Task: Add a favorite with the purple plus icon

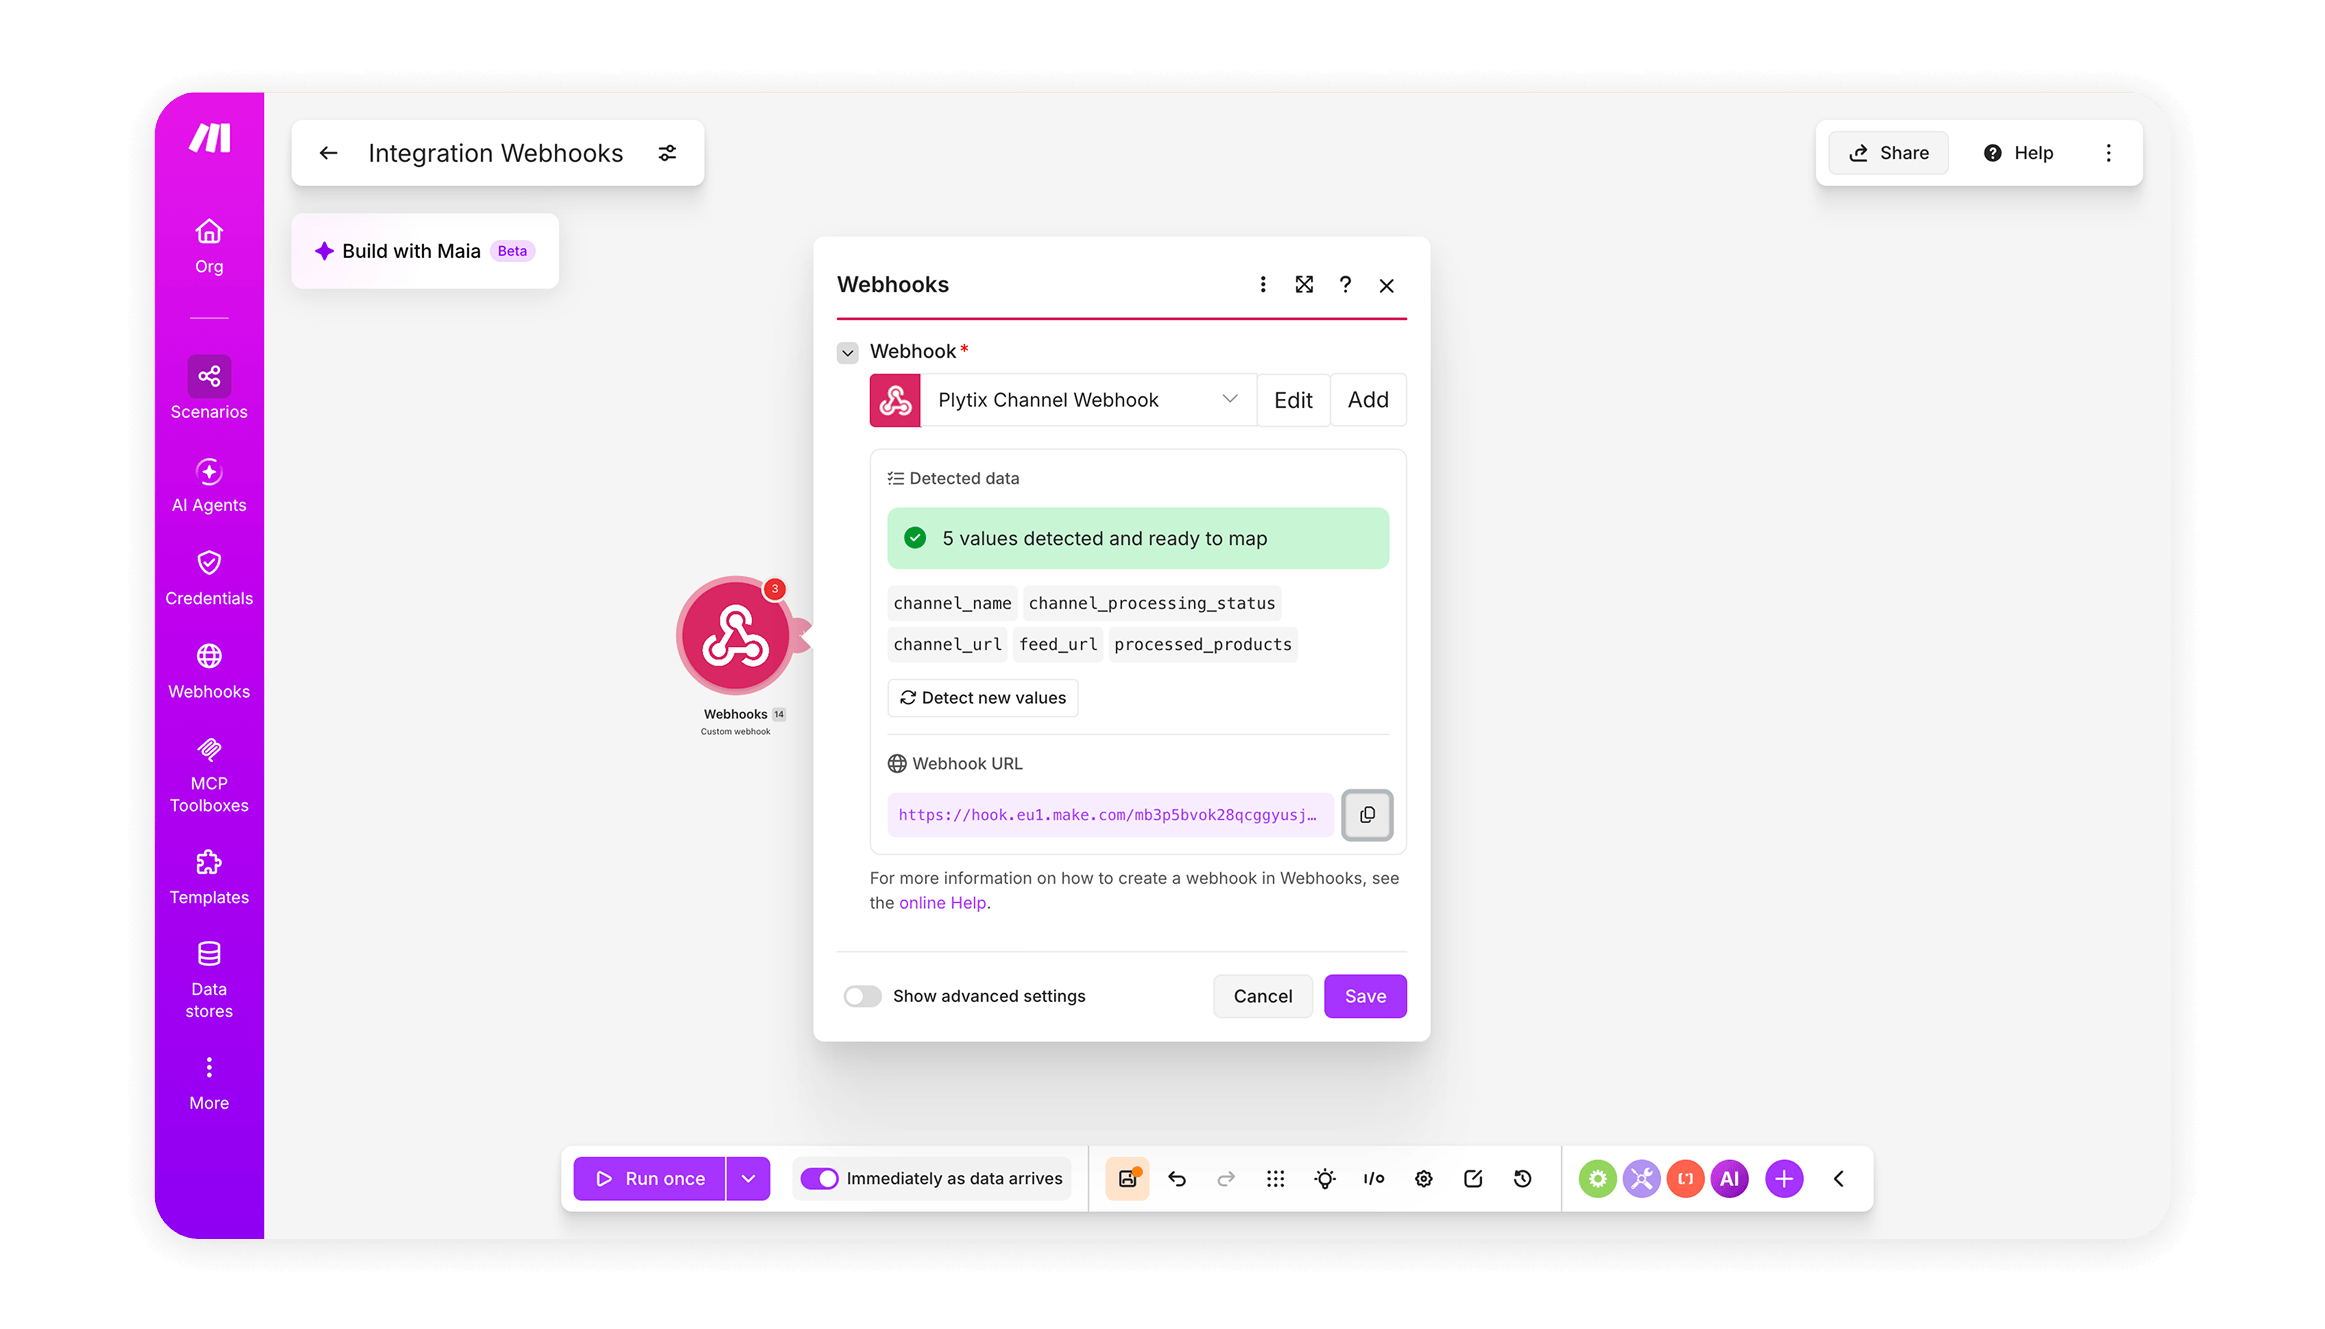Action: (1784, 1179)
